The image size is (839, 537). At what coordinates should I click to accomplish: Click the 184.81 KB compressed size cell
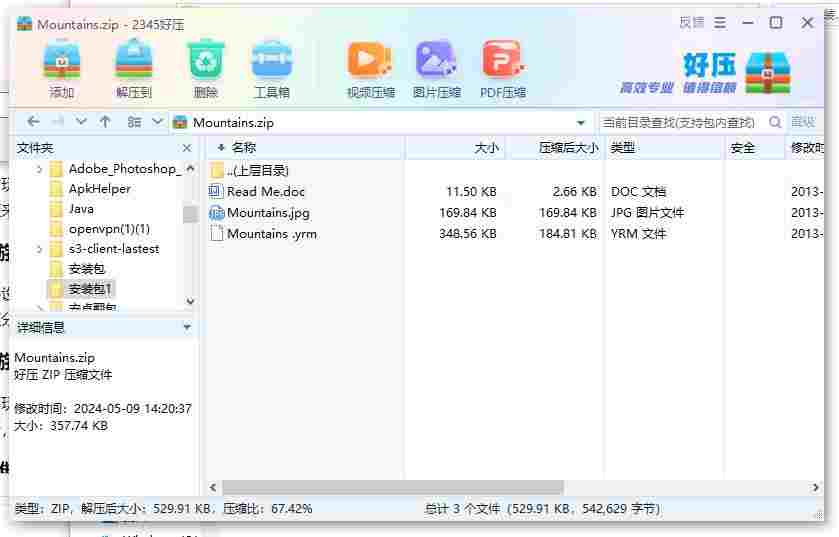[x=567, y=234]
